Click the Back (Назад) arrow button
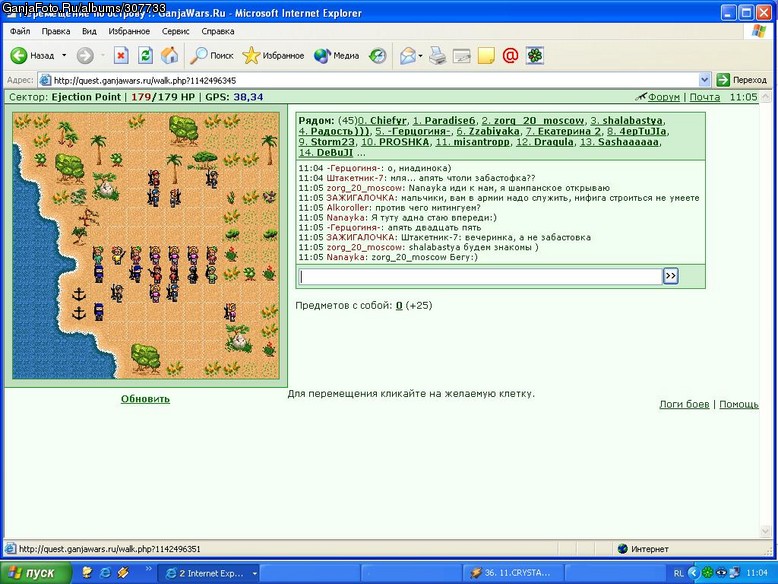 click(x=32, y=56)
